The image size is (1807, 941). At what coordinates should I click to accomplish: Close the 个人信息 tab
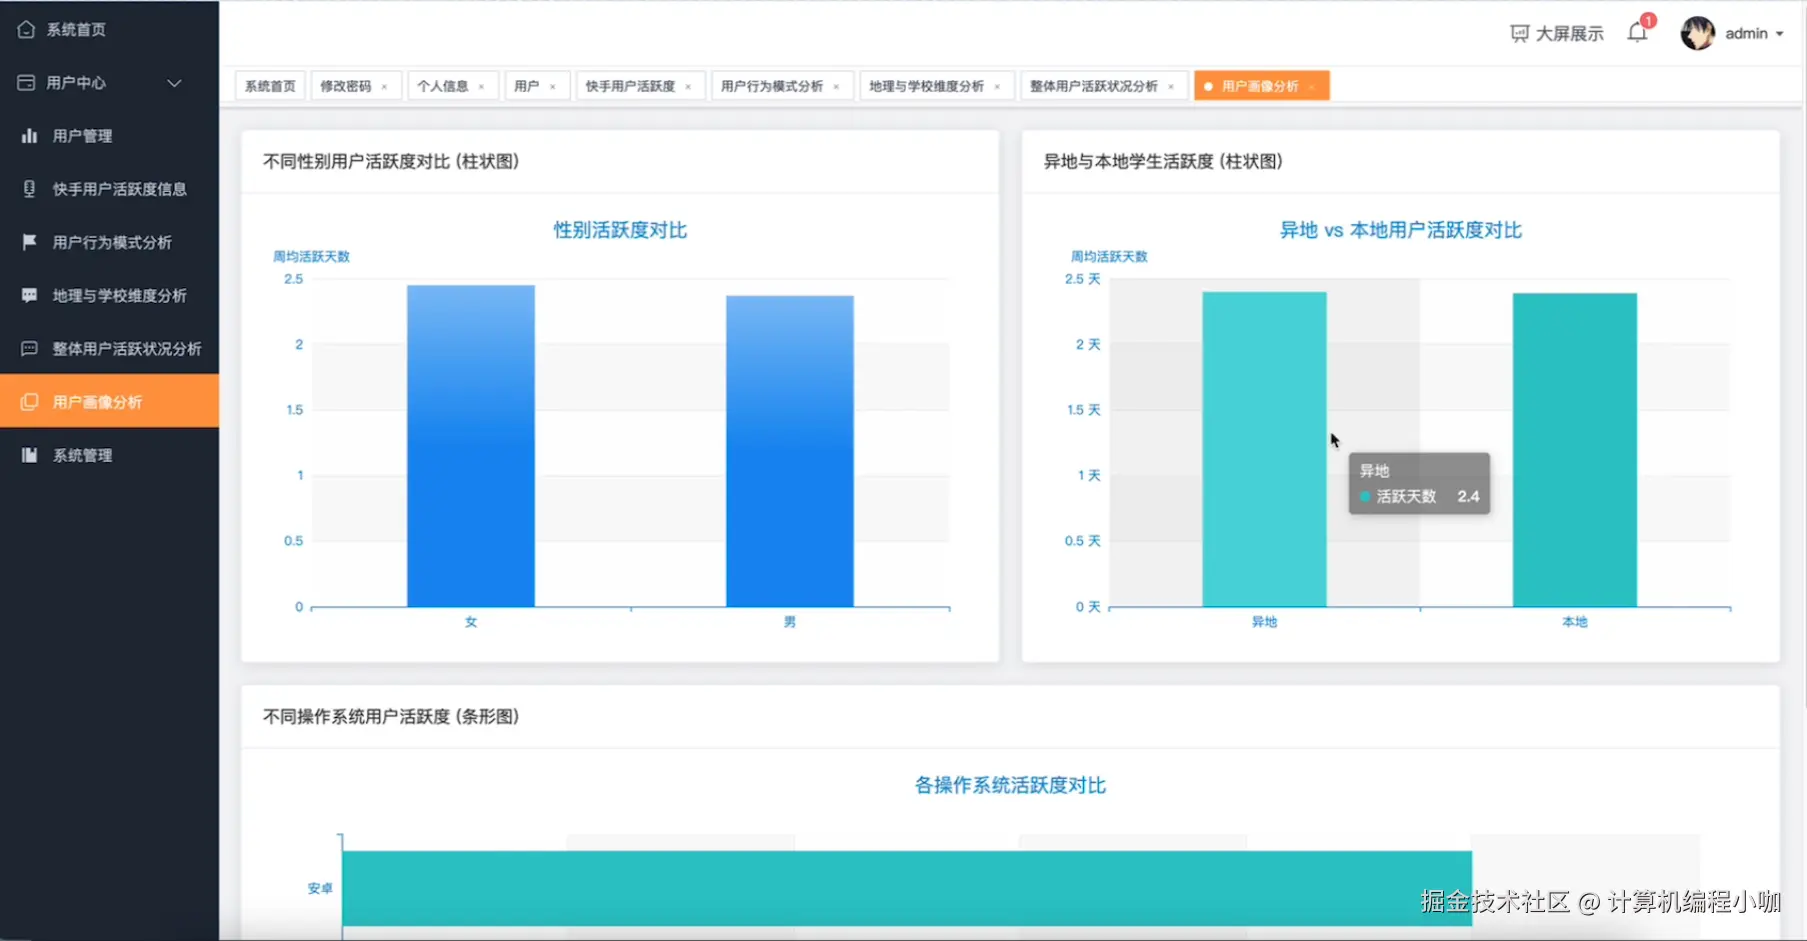481,87
